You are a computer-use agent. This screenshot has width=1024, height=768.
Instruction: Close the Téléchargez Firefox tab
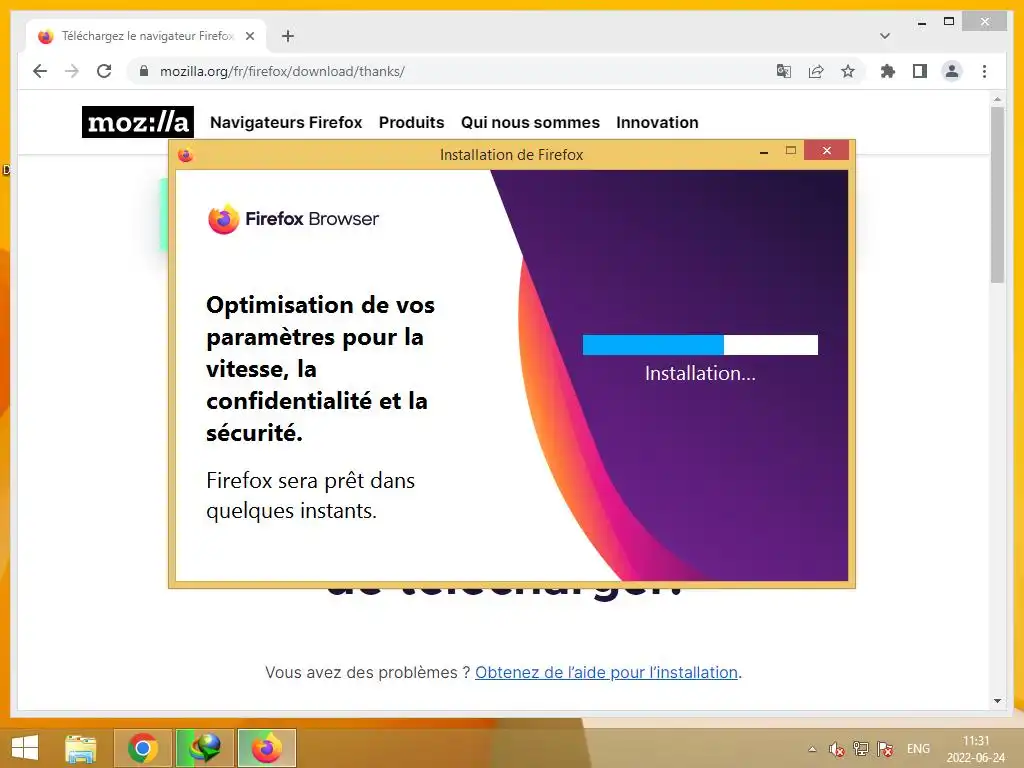pyautogui.click(x=249, y=36)
